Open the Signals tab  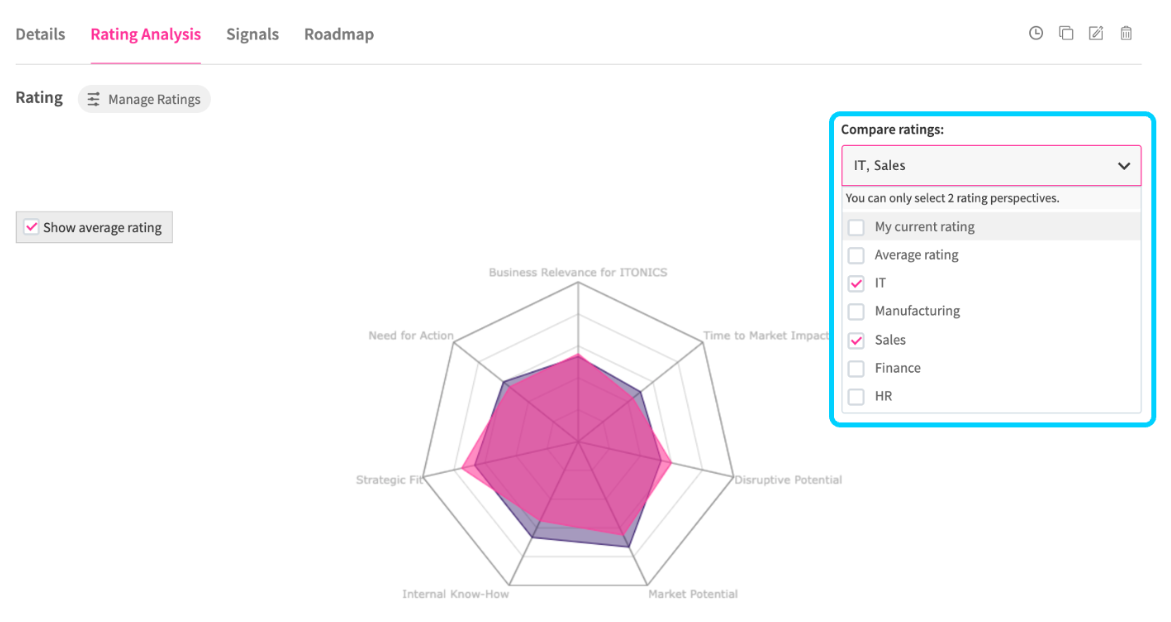(x=252, y=34)
